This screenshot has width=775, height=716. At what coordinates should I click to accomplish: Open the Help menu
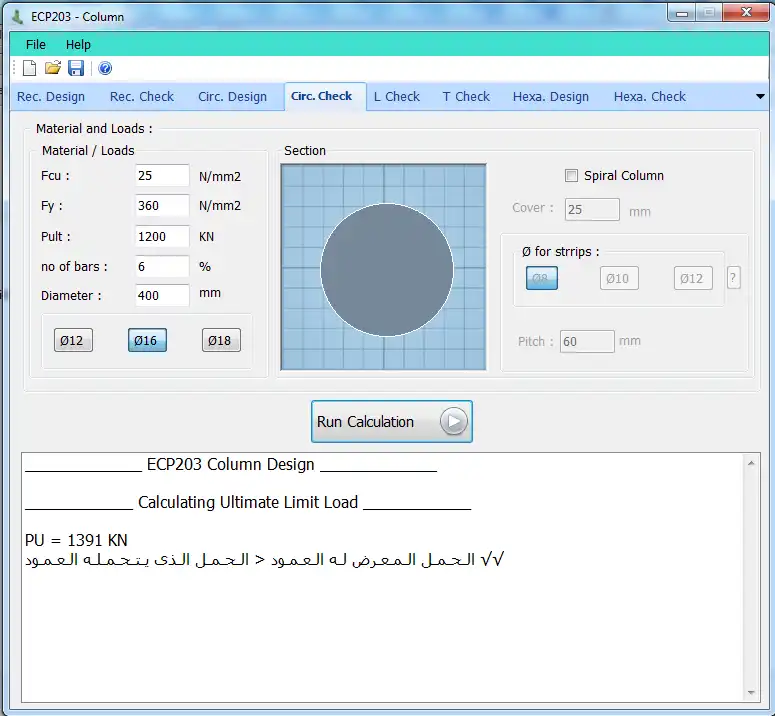78,44
